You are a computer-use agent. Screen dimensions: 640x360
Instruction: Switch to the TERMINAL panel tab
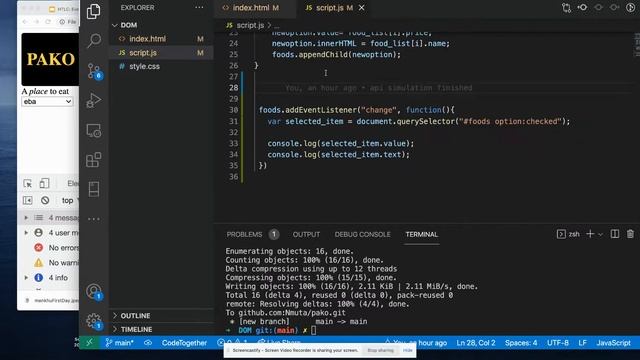[x=422, y=234]
